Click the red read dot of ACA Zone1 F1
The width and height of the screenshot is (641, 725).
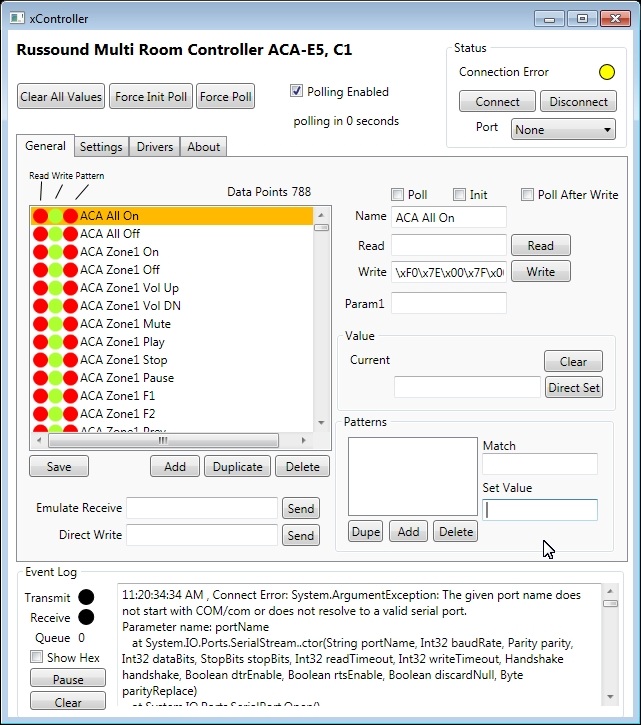tap(41, 396)
